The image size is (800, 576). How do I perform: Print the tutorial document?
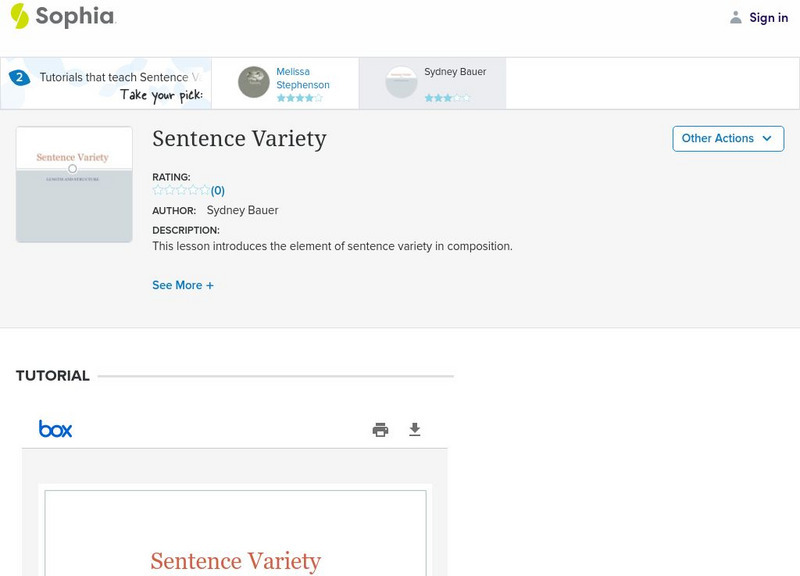[x=380, y=430]
